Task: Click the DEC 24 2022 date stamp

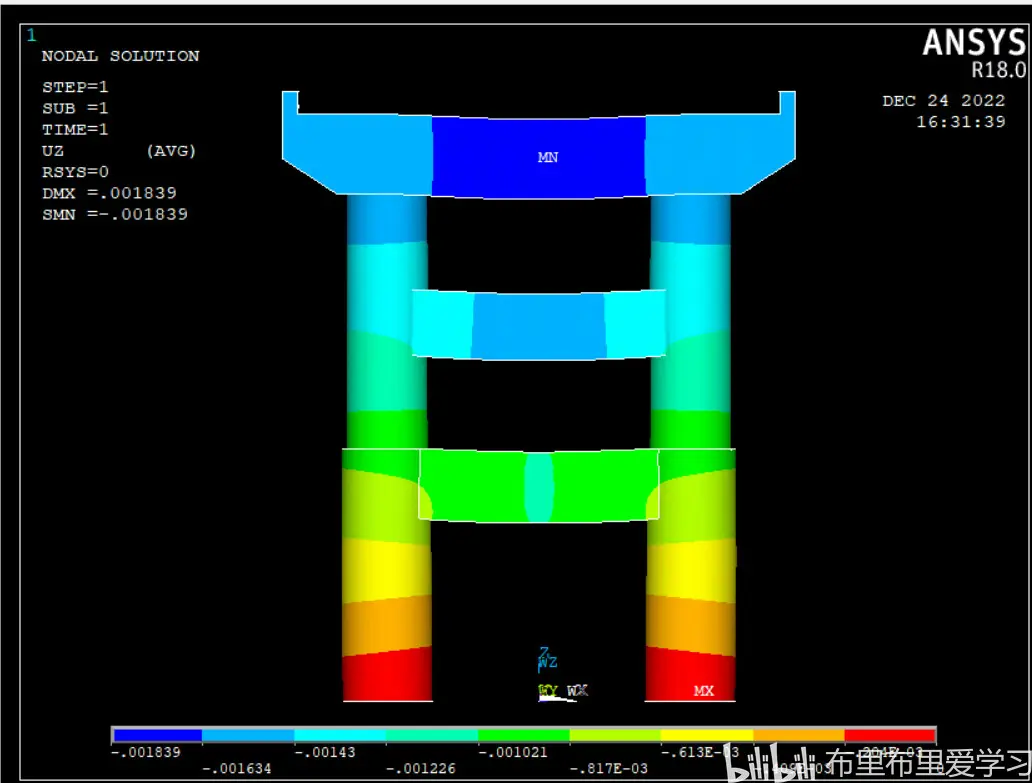Action: tap(943, 101)
